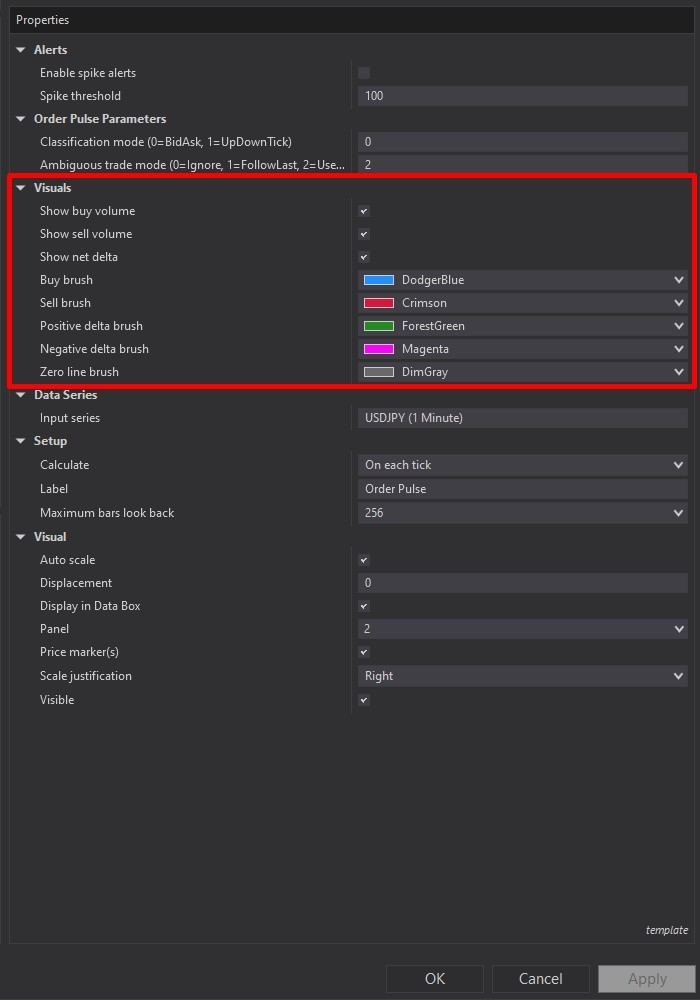Disable the Auto scale checkbox

click(x=364, y=560)
